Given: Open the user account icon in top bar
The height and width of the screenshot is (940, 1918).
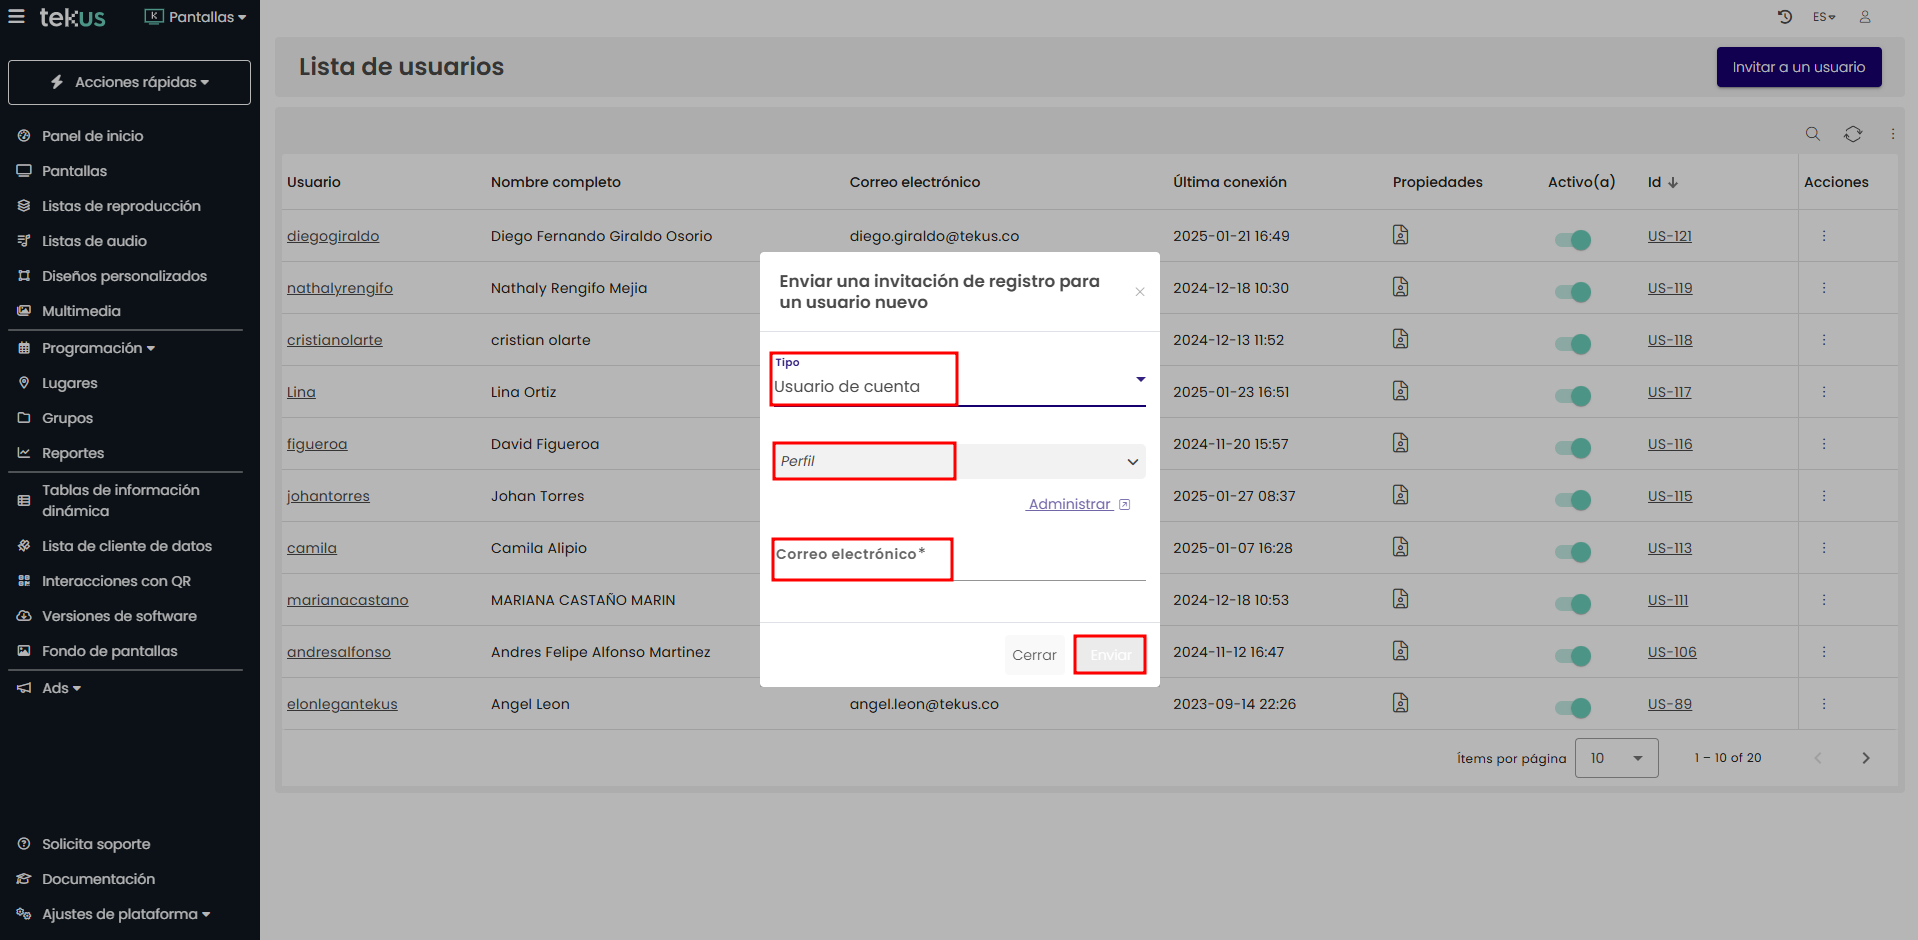Looking at the screenshot, I should (x=1865, y=17).
